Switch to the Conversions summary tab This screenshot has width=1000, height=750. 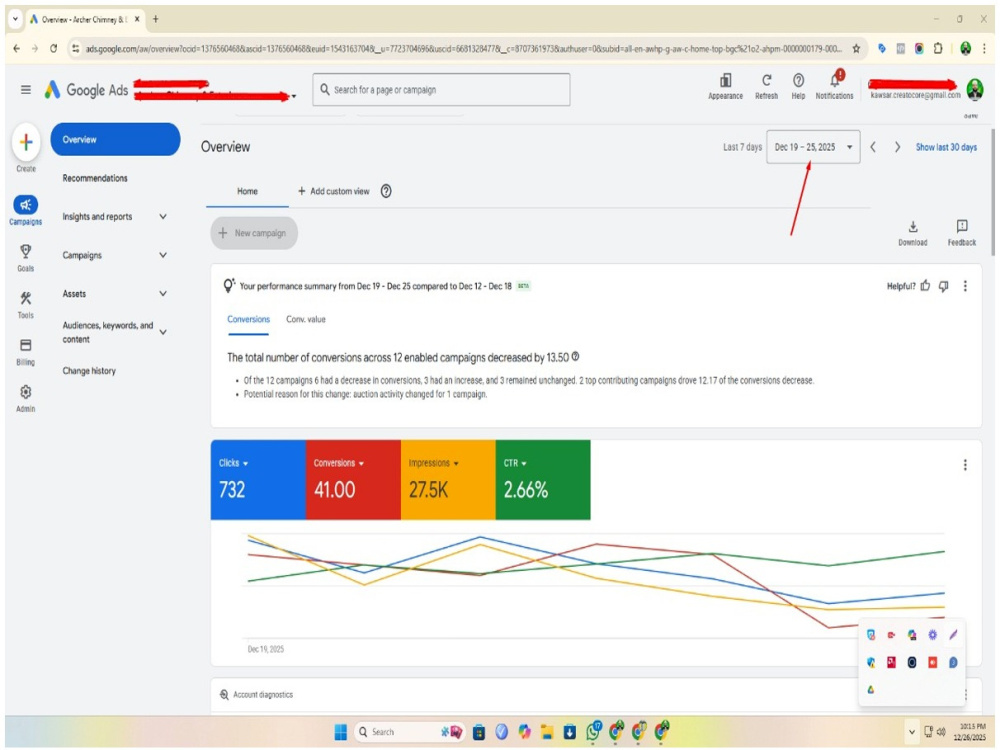tap(249, 319)
